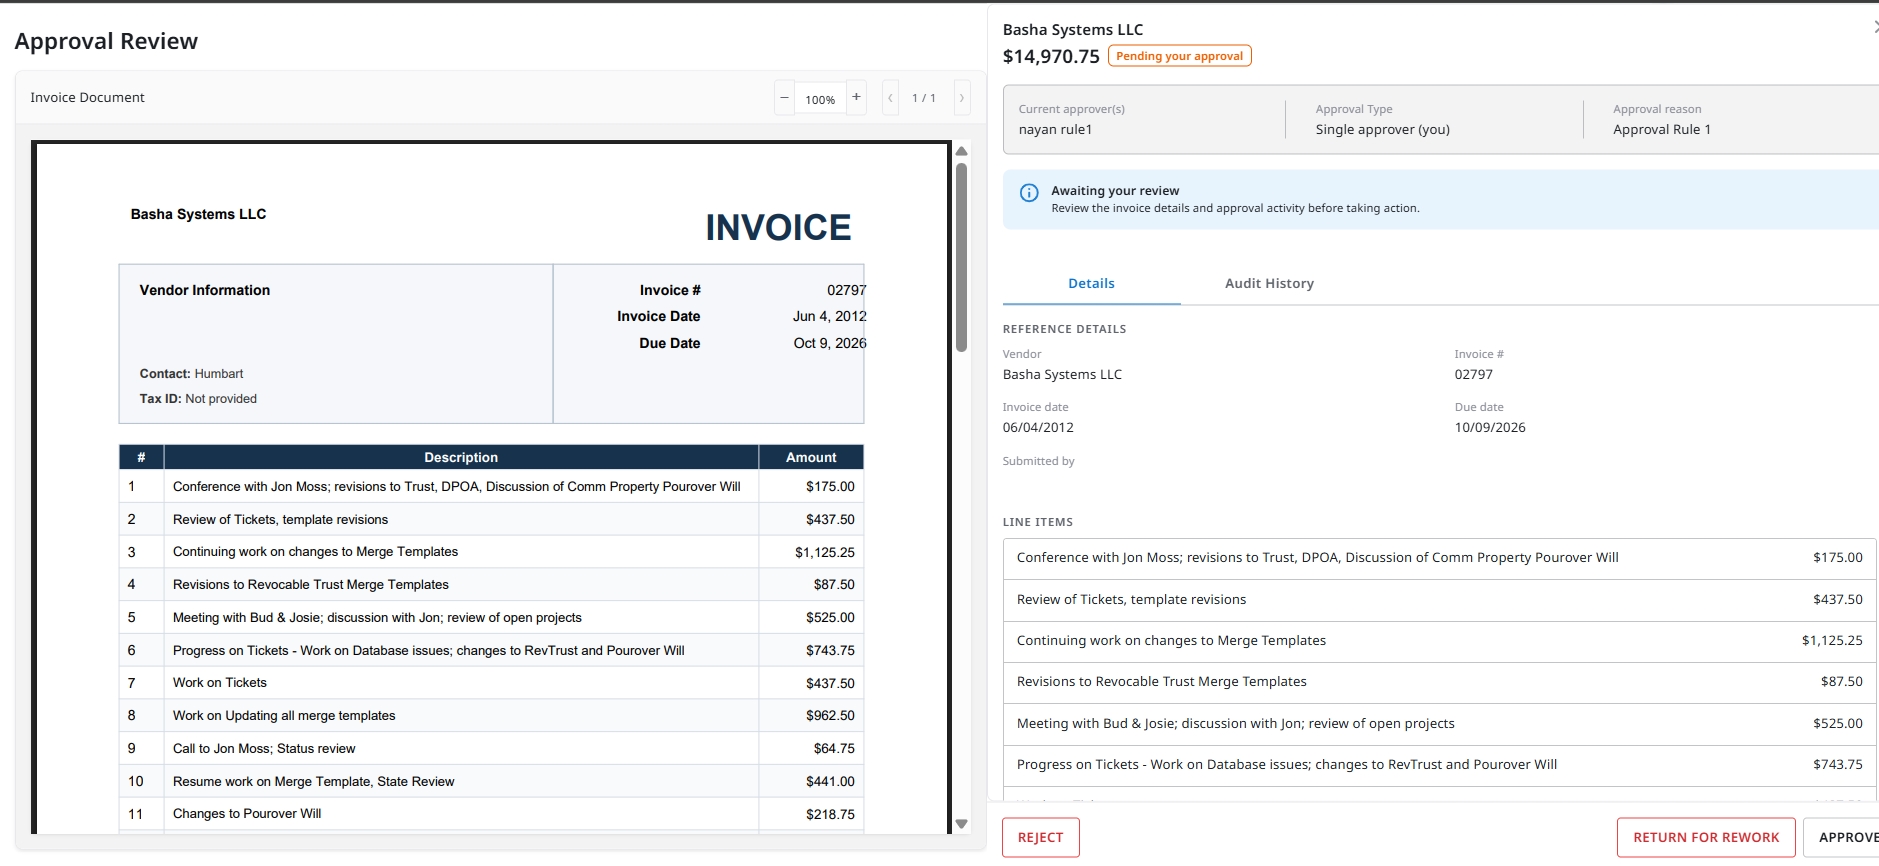The image size is (1879, 866).
Task: Click the Reference Details section heading
Action: coord(1064,330)
